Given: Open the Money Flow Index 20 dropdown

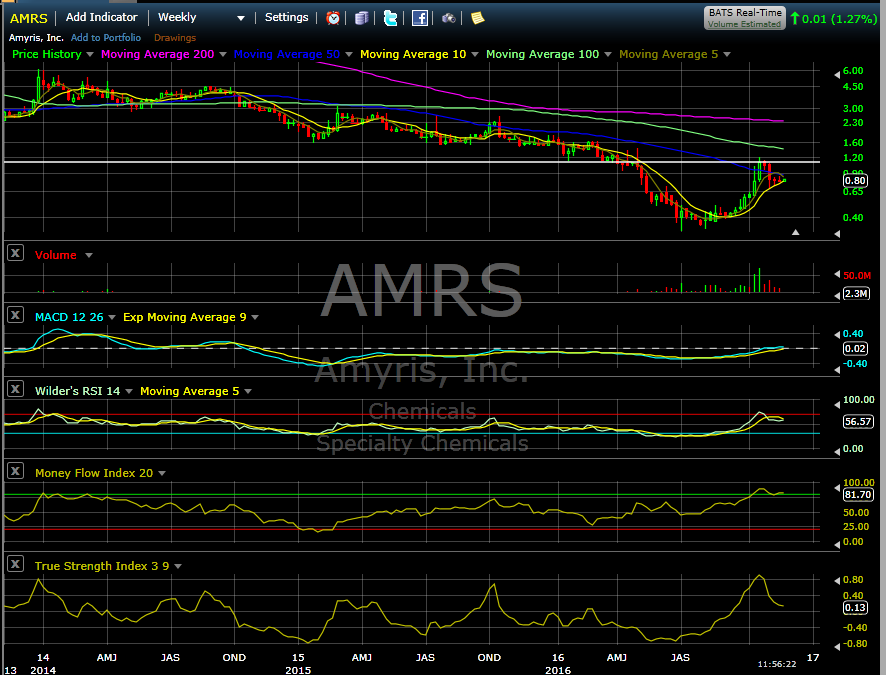Looking at the screenshot, I should (162, 473).
